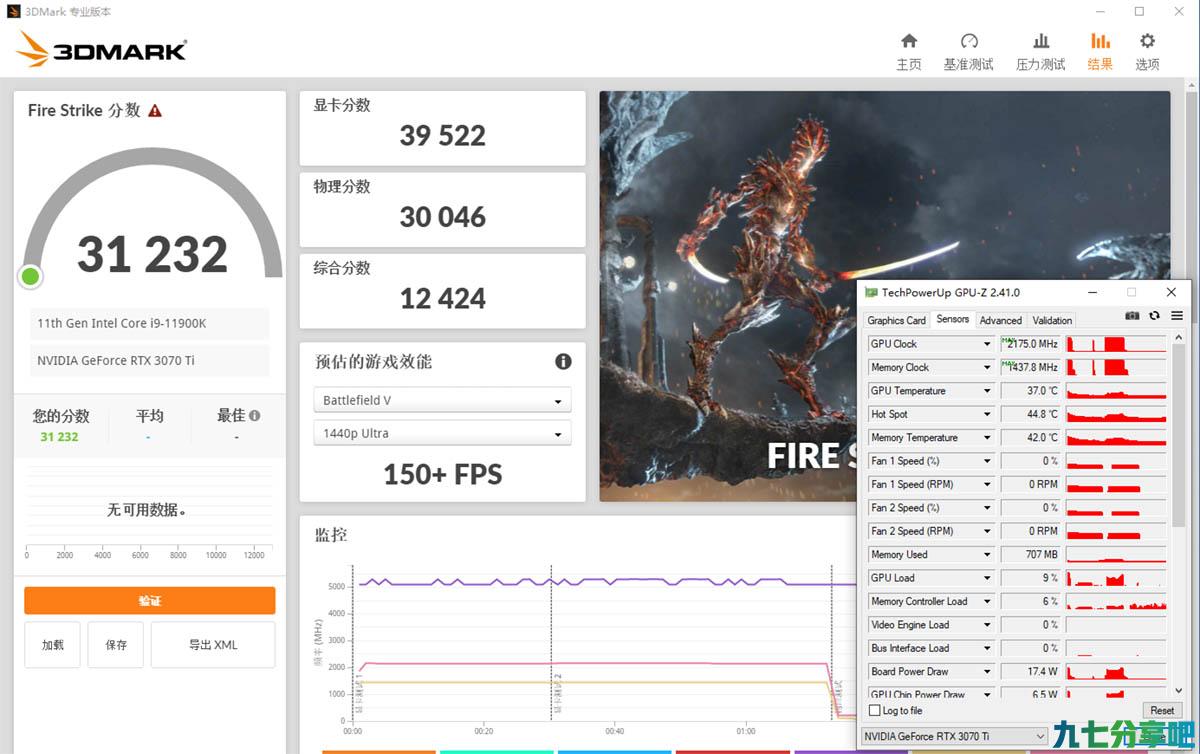Enable the Log to file checkbox

click(875, 710)
